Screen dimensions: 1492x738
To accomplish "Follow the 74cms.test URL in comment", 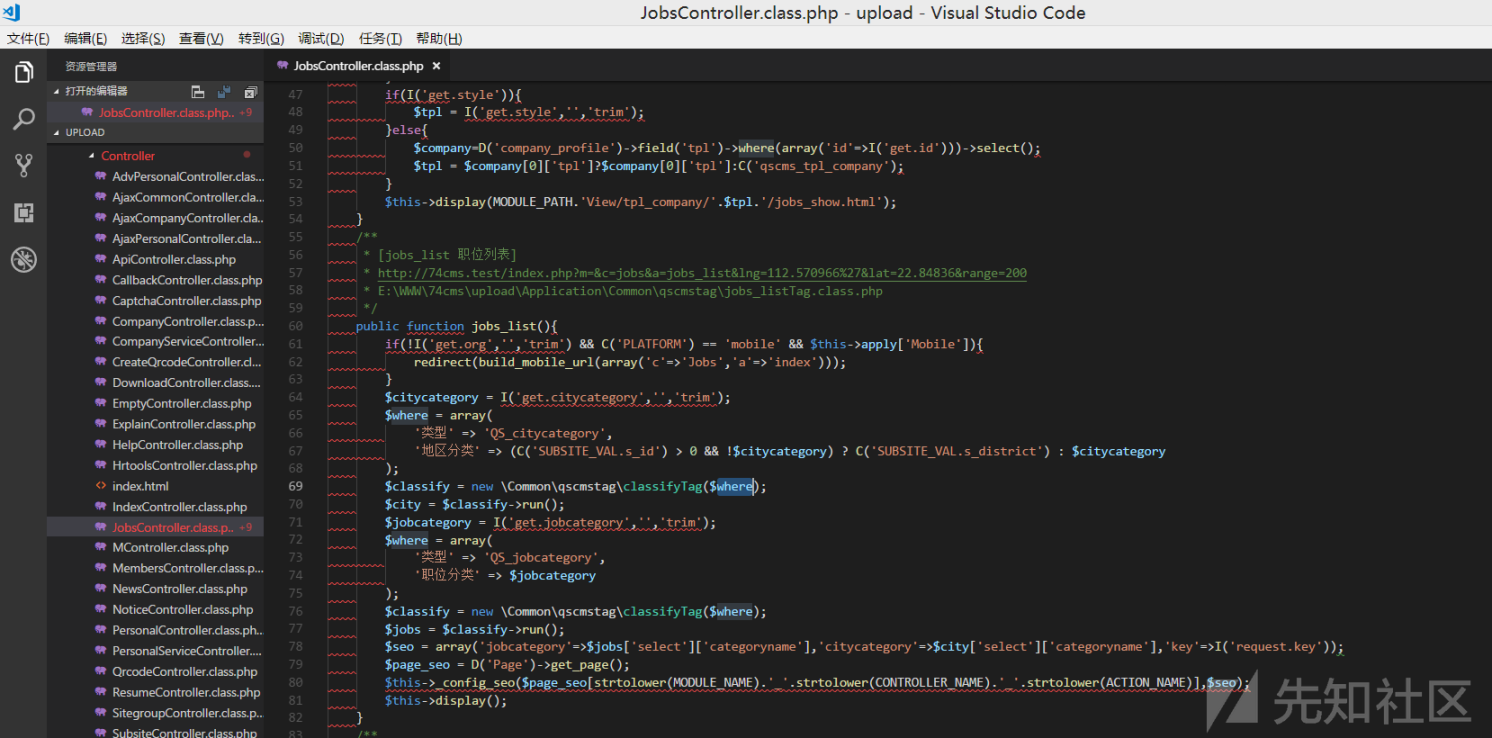I will [x=701, y=273].
